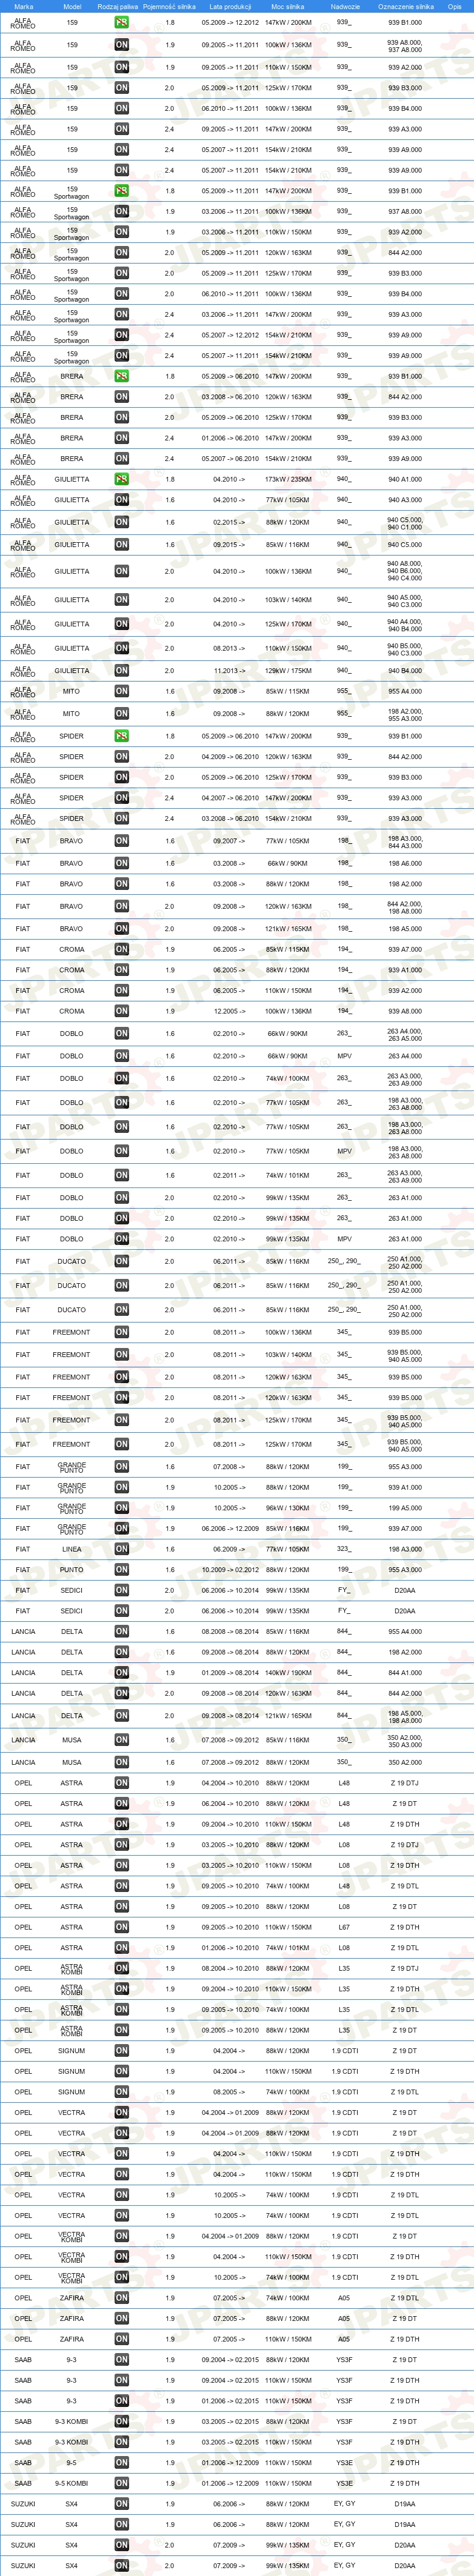Viewport: 474px width, 2576px height.
Task: Click the diesel icon in the Opel Zafira 74kW / 100KM row
Action: 121,2298
